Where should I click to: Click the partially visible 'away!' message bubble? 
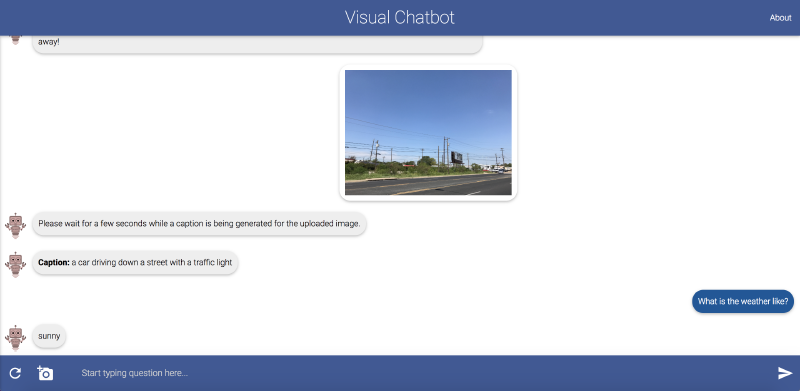pos(257,44)
